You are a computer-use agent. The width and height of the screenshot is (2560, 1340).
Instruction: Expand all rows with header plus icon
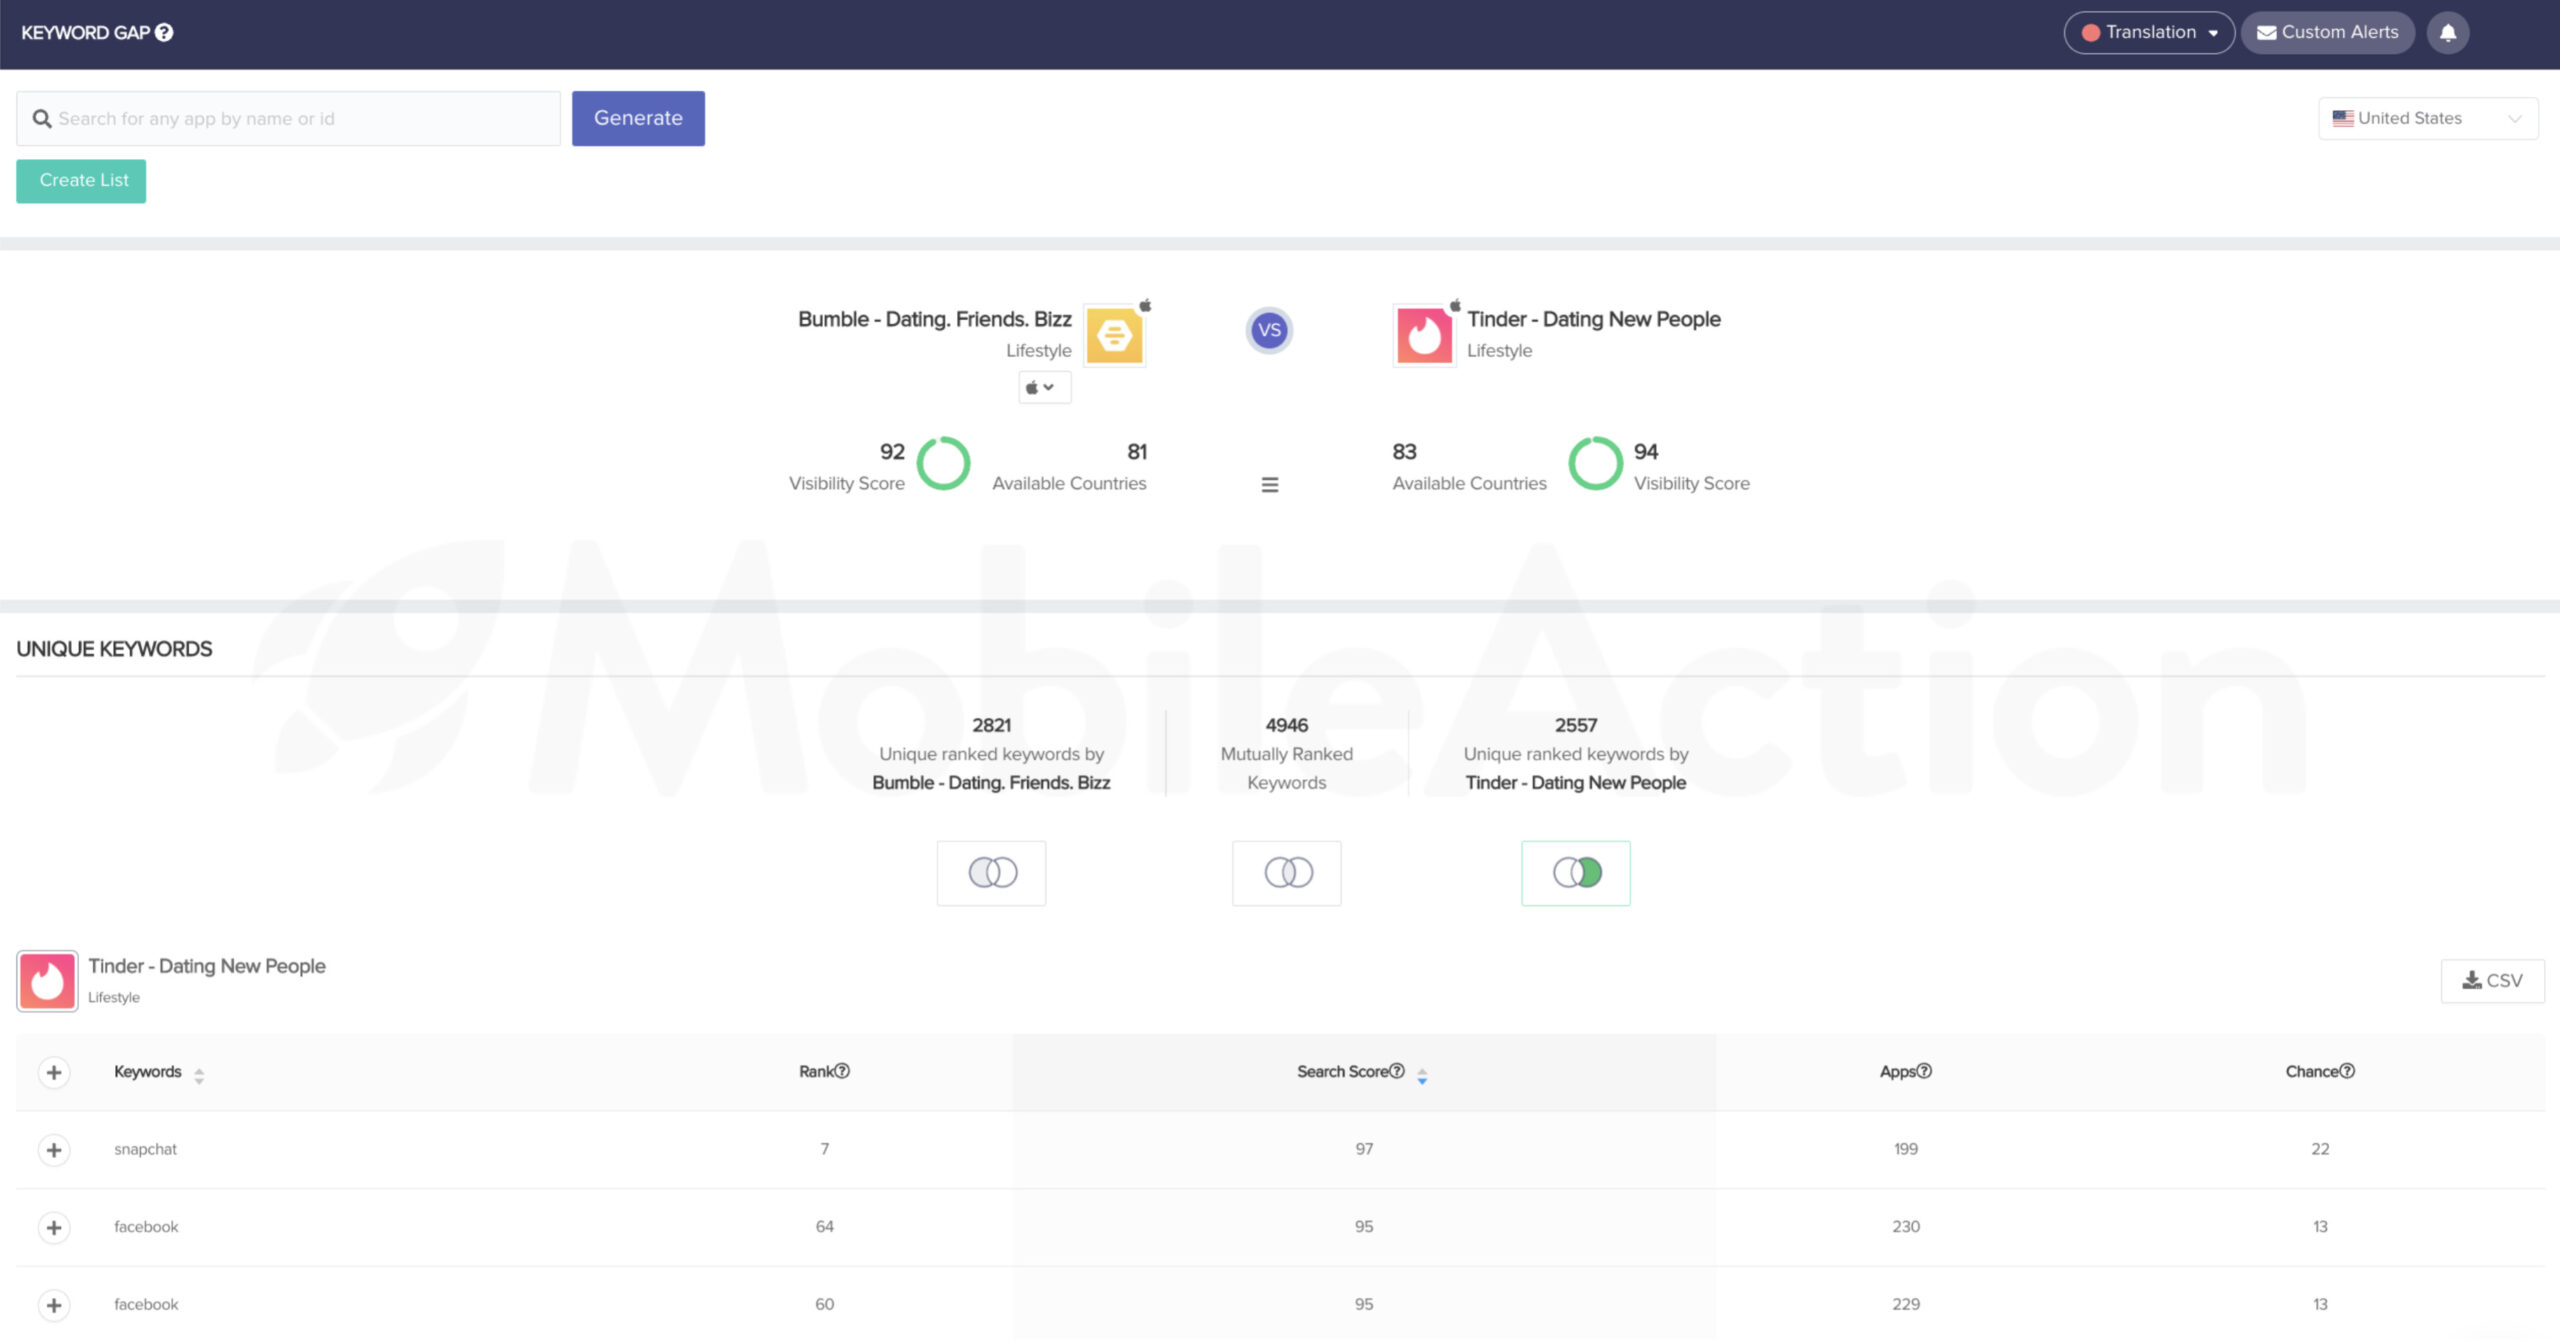54,1073
